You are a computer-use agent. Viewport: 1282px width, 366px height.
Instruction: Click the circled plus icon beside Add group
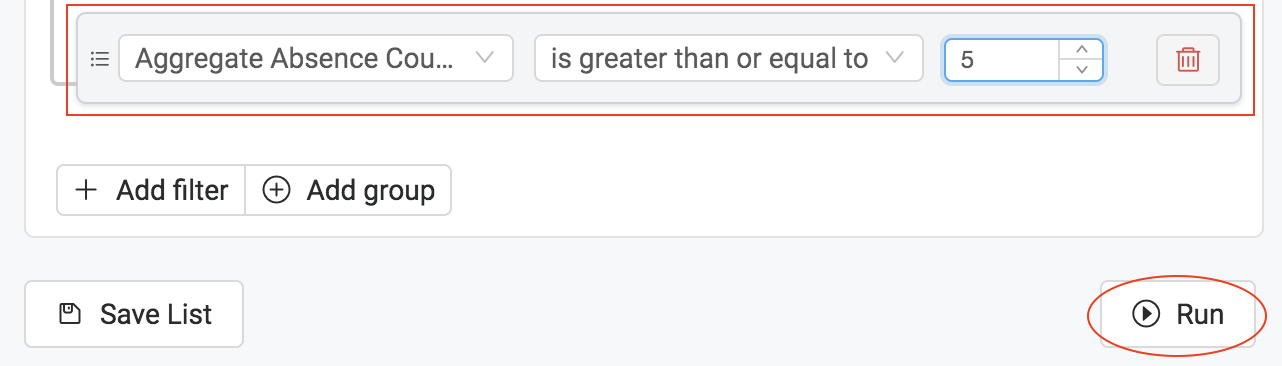(x=276, y=190)
